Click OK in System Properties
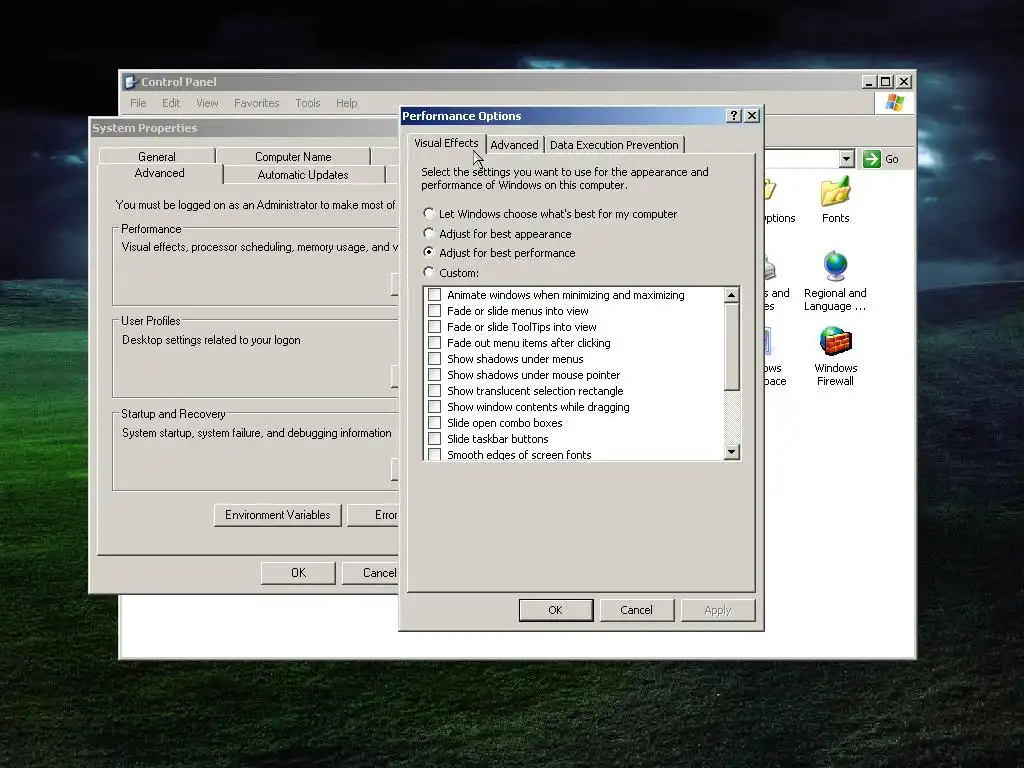 (x=298, y=573)
